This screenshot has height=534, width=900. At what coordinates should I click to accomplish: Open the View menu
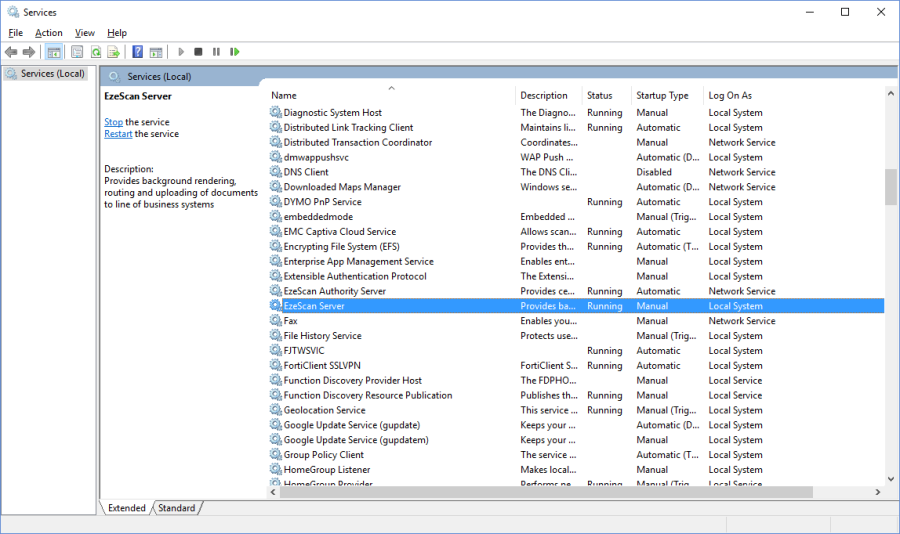click(x=85, y=33)
